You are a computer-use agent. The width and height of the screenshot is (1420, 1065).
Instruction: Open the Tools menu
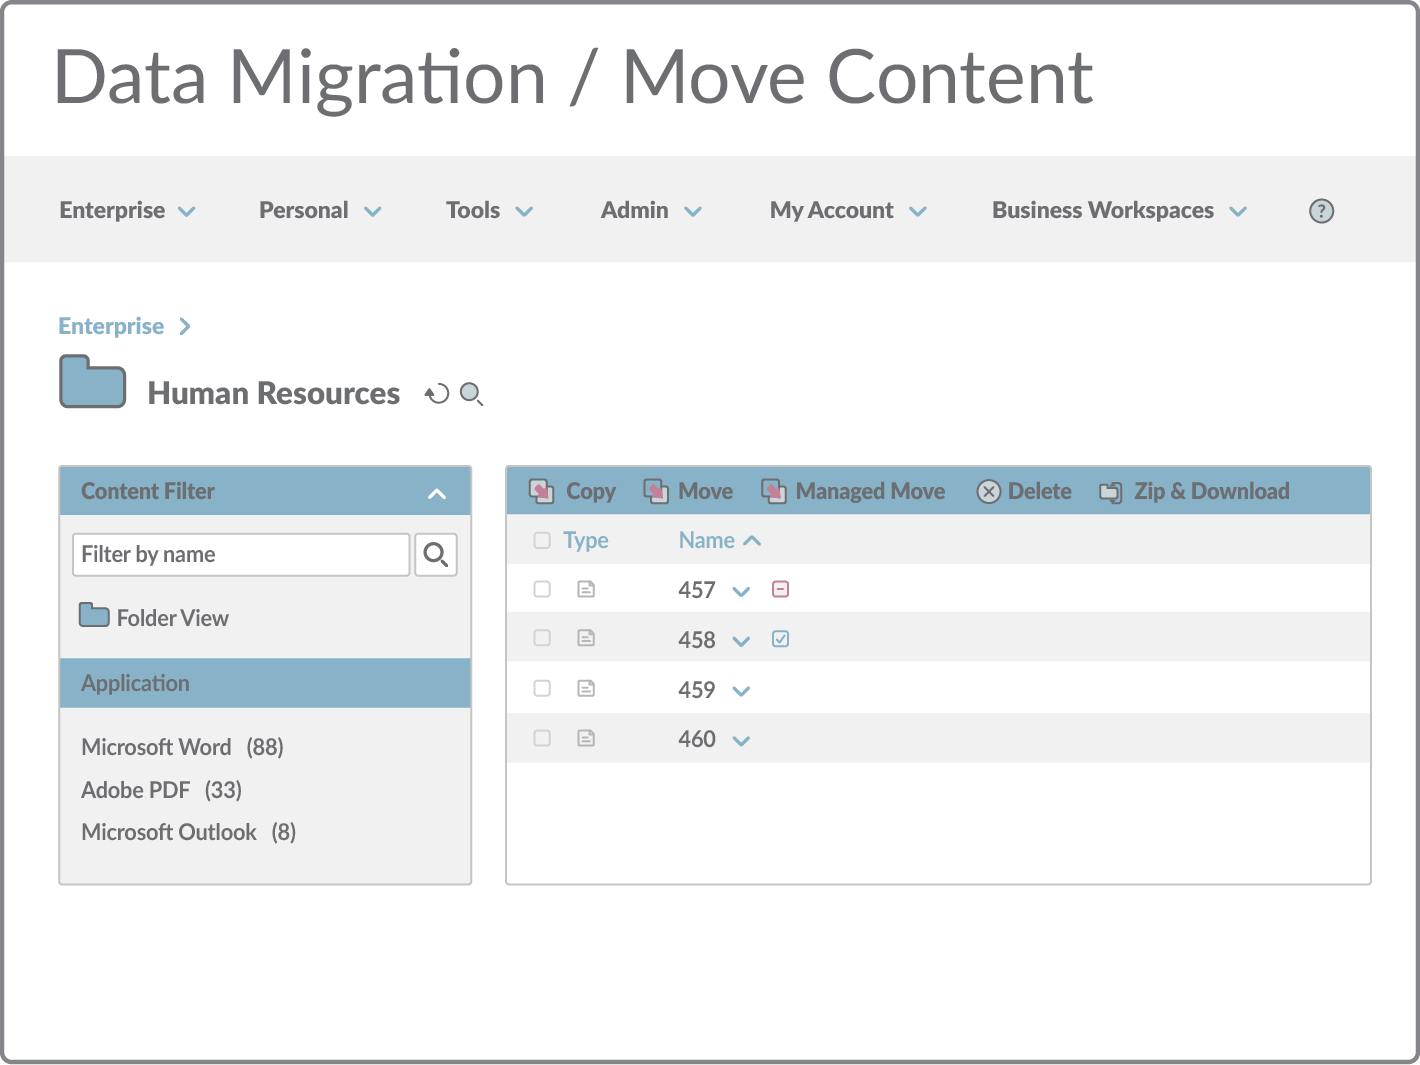point(489,211)
